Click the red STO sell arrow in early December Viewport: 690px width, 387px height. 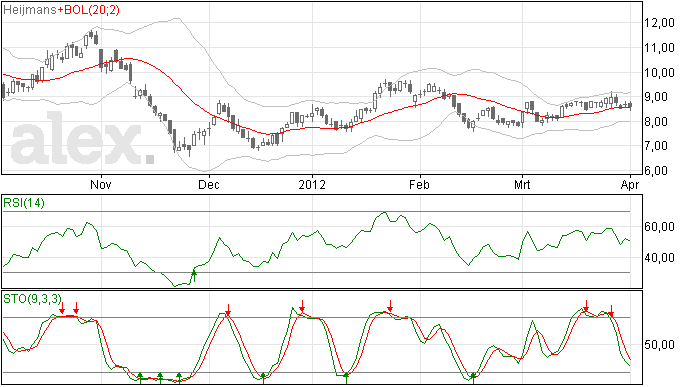tap(228, 310)
